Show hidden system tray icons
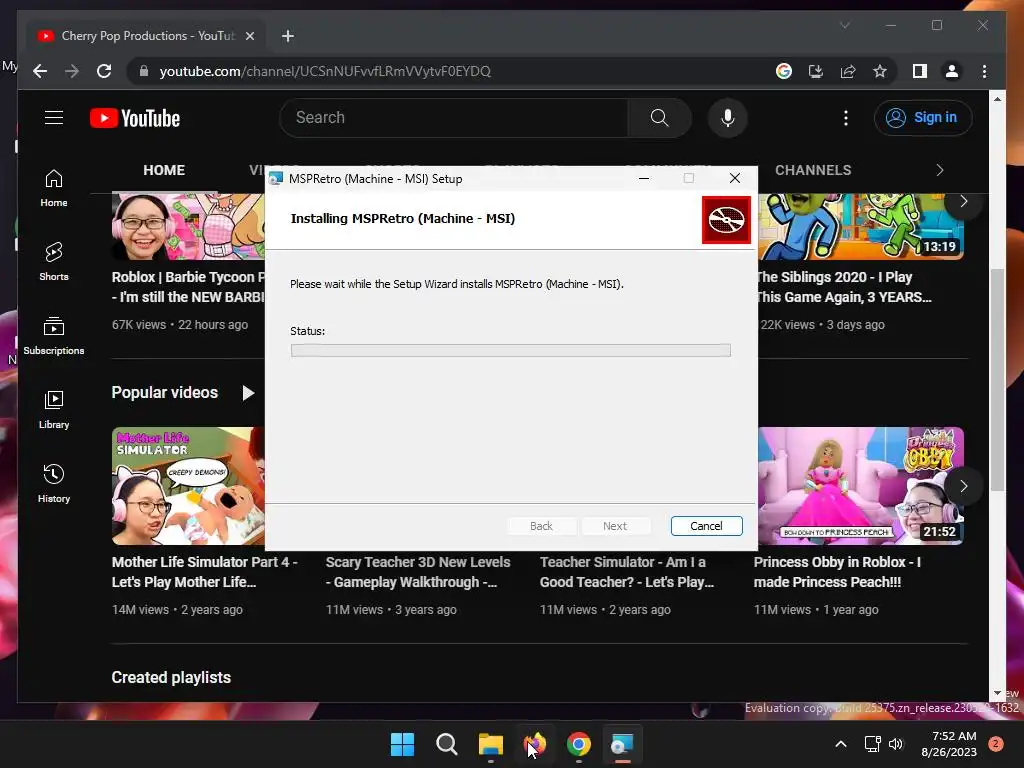This screenshot has width=1024, height=768. point(840,744)
